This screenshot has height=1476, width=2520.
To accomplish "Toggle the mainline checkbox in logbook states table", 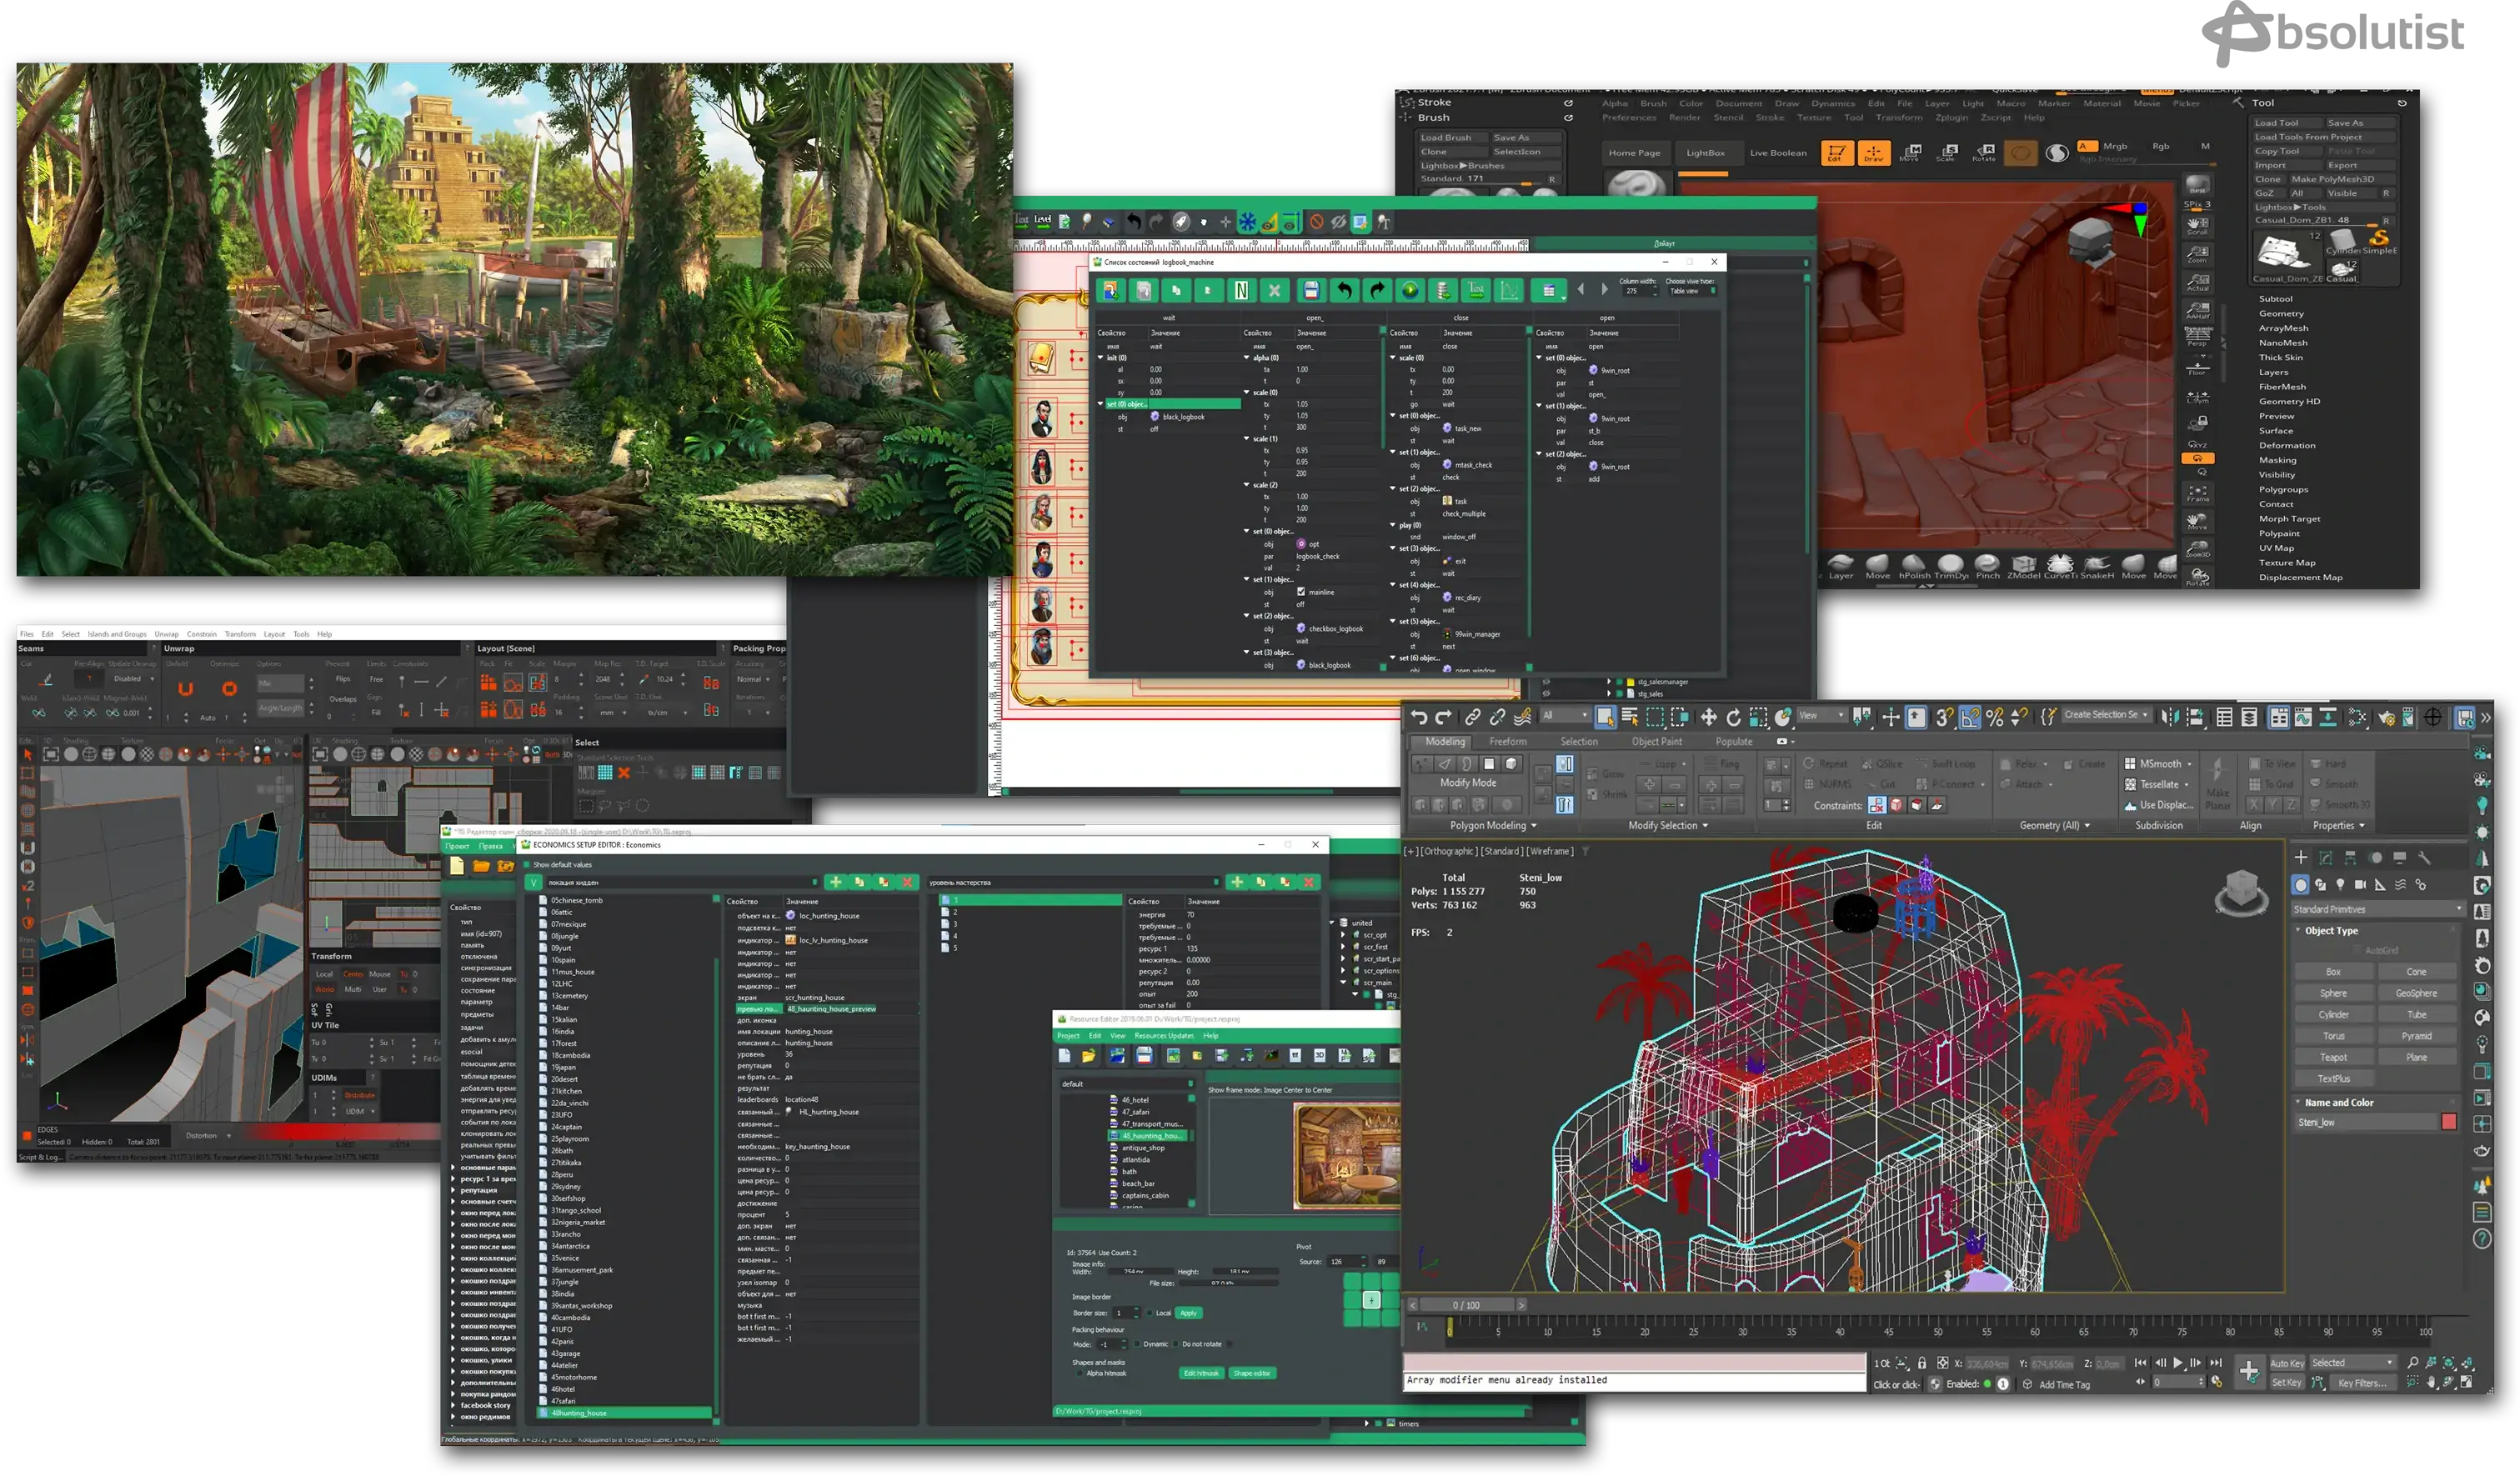I will (1301, 592).
